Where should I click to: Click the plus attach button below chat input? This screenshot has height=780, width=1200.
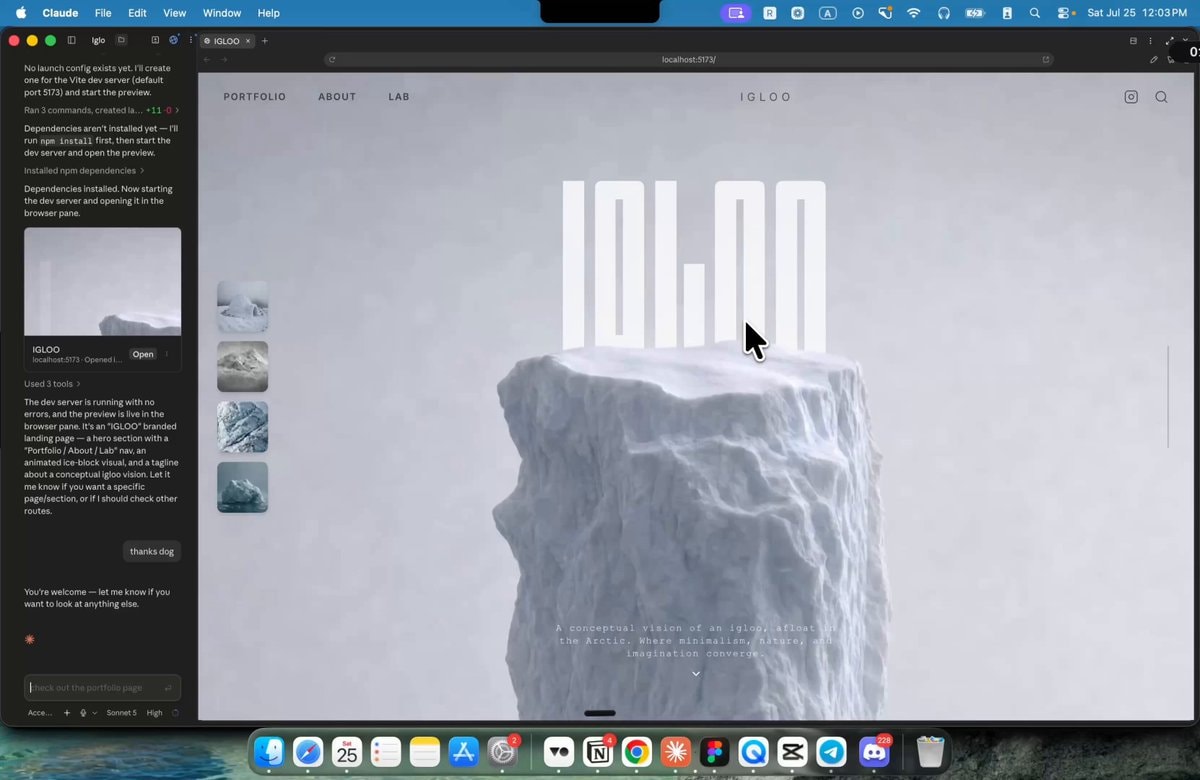pyautogui.click(x=67, y=713)
